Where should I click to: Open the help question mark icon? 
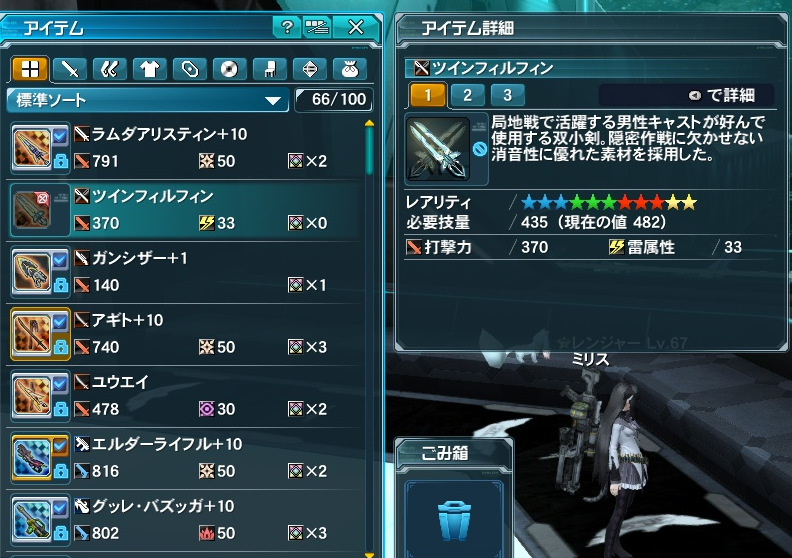tap(287, 27)
